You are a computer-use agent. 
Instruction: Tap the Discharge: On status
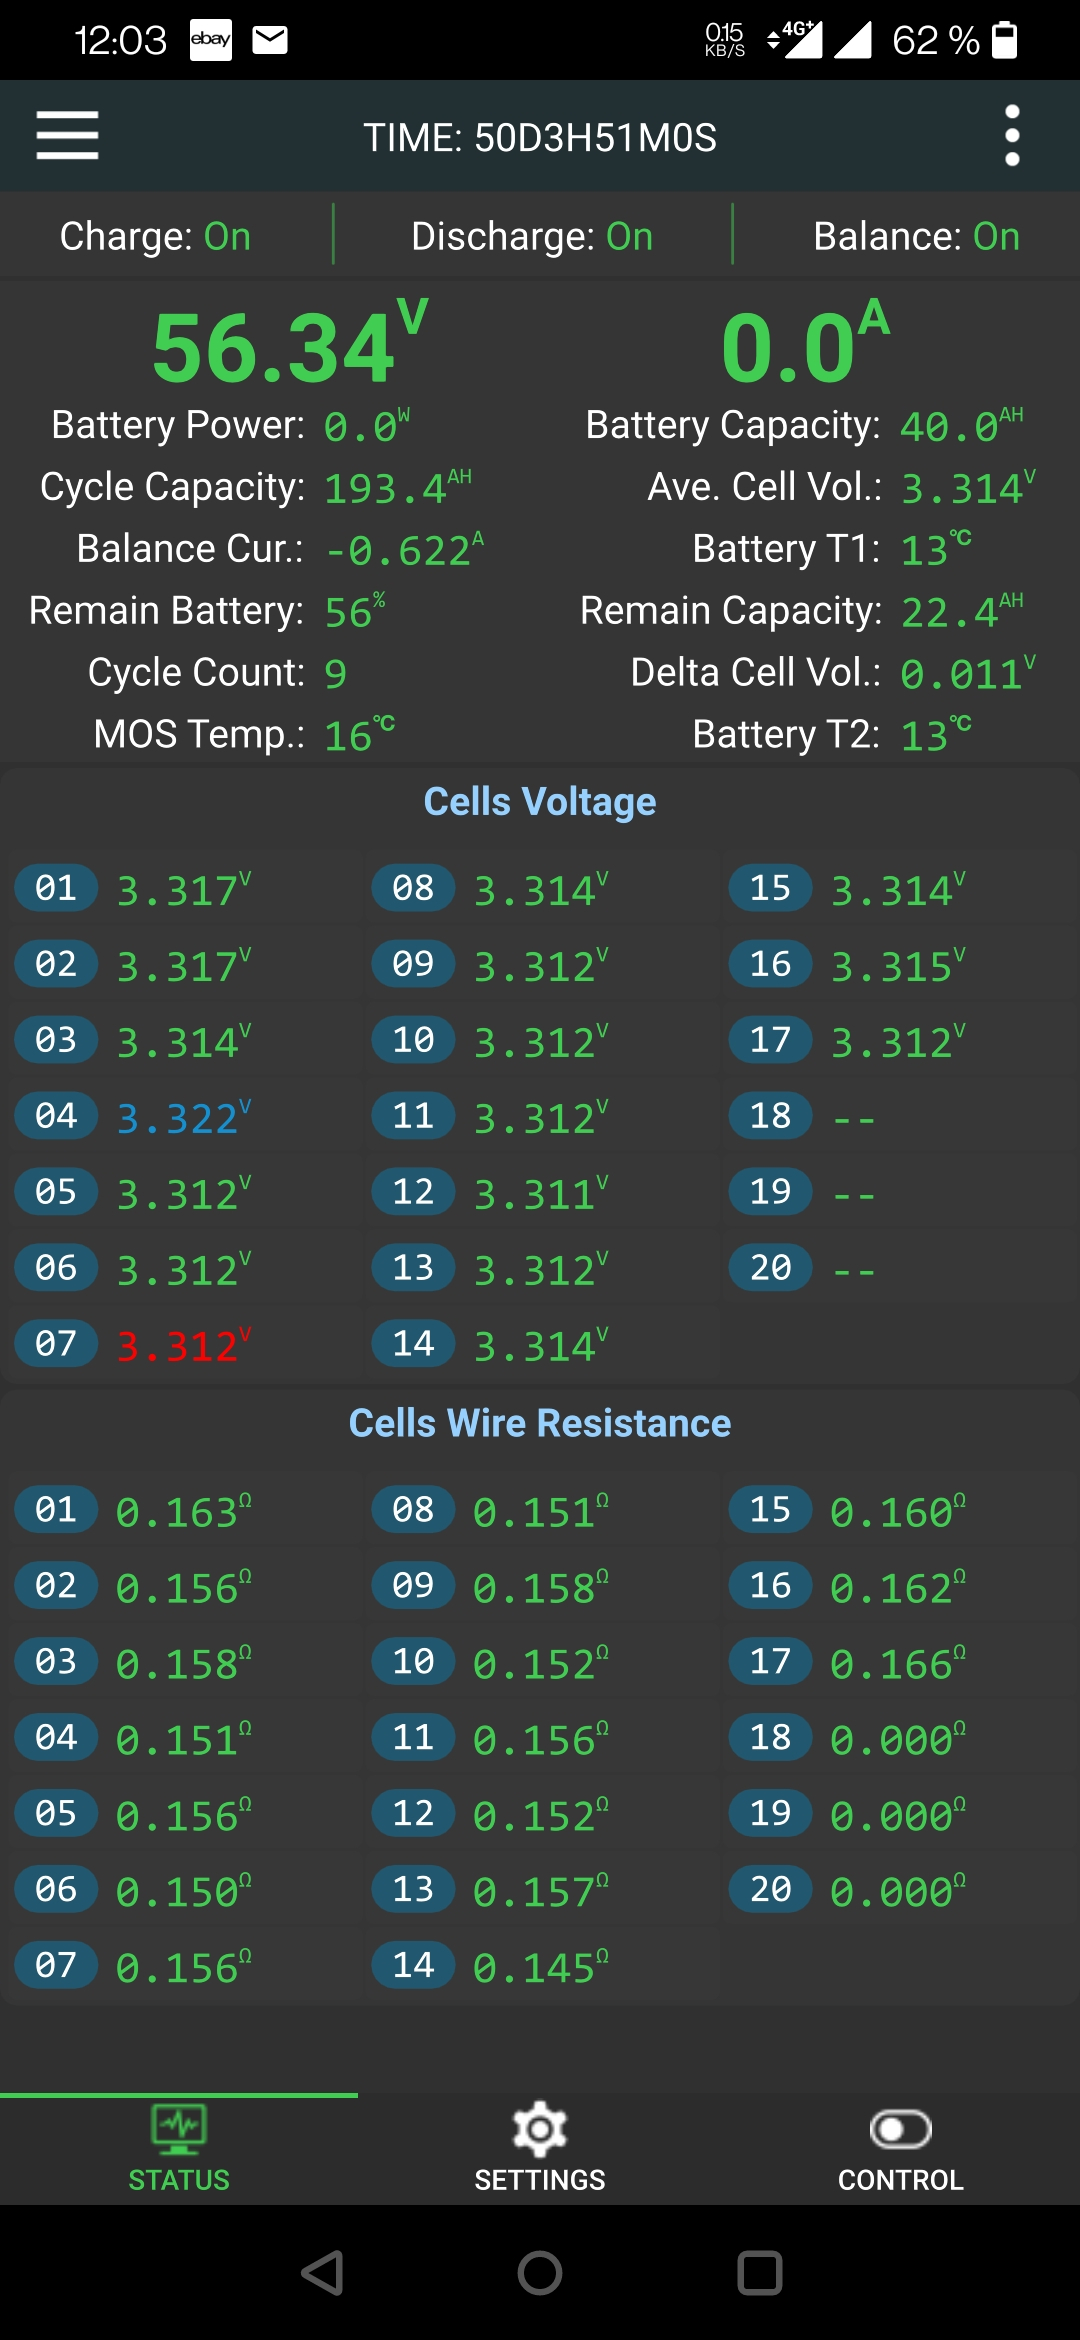pyautogui.click(x=532, y=237)
